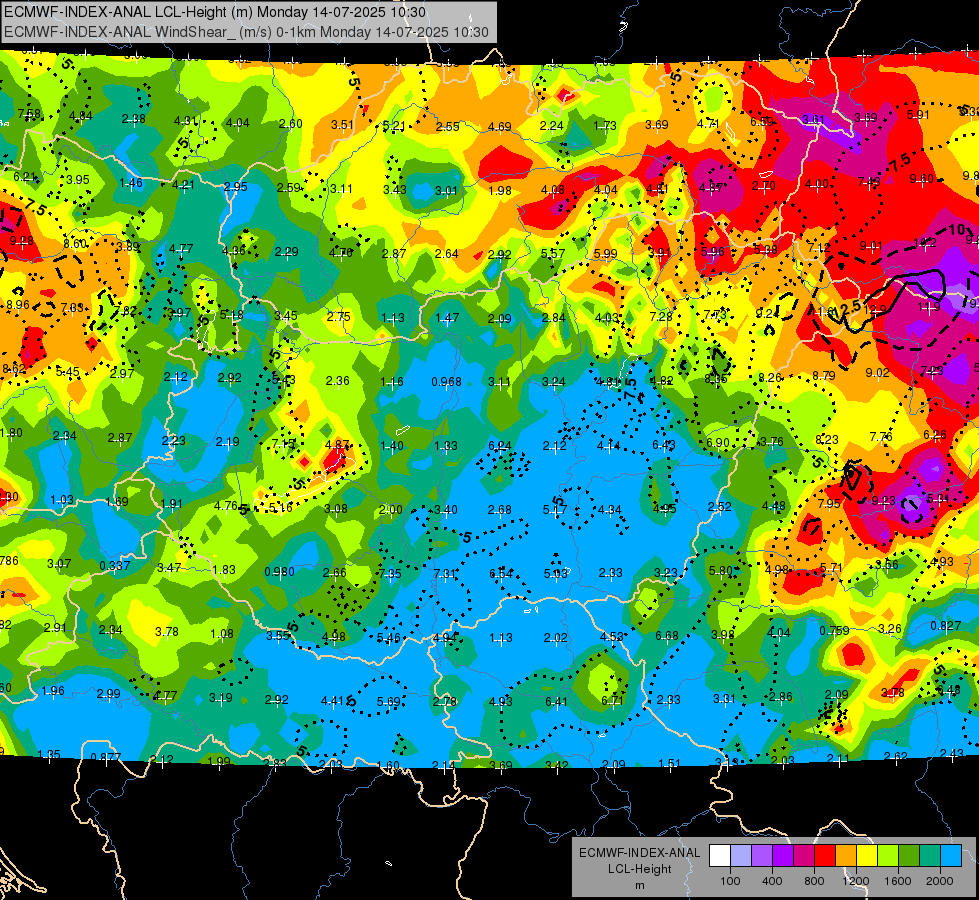Click the legend label '1200'

(855, 881)
